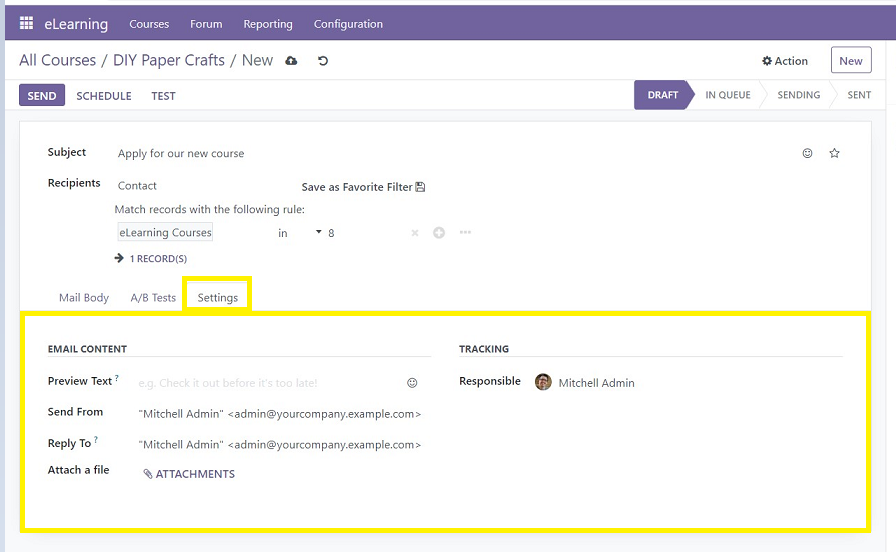The image size is (896, 552).
Task: Add a new rule with plus icon
Action: coord(439,233)
